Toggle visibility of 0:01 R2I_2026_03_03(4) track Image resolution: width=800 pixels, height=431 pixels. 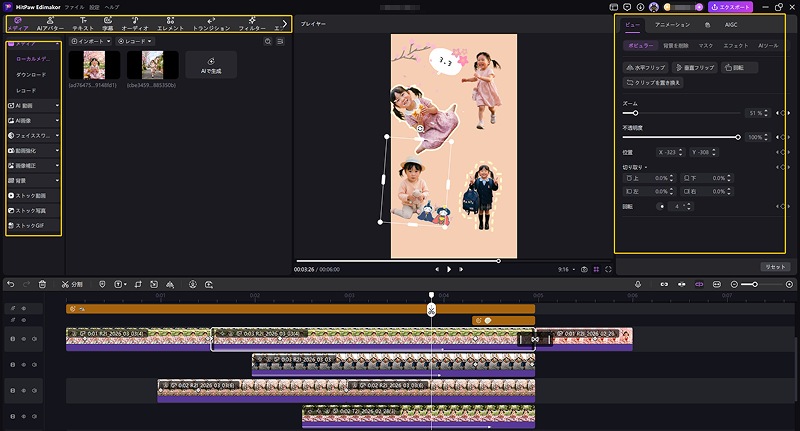23,339
